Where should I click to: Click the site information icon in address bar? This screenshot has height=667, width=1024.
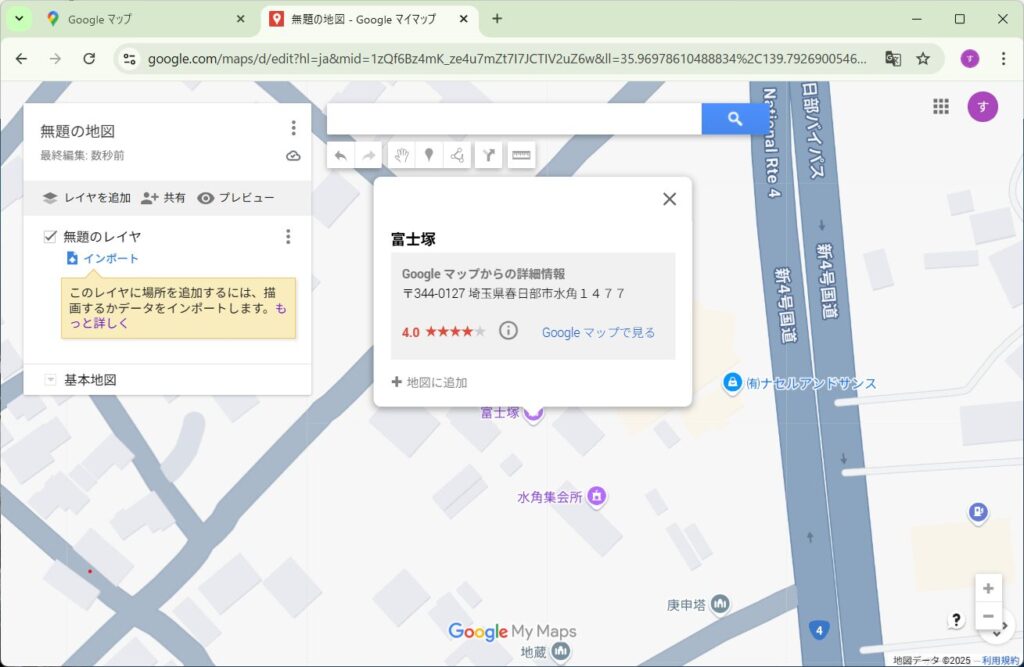point(129,59)
